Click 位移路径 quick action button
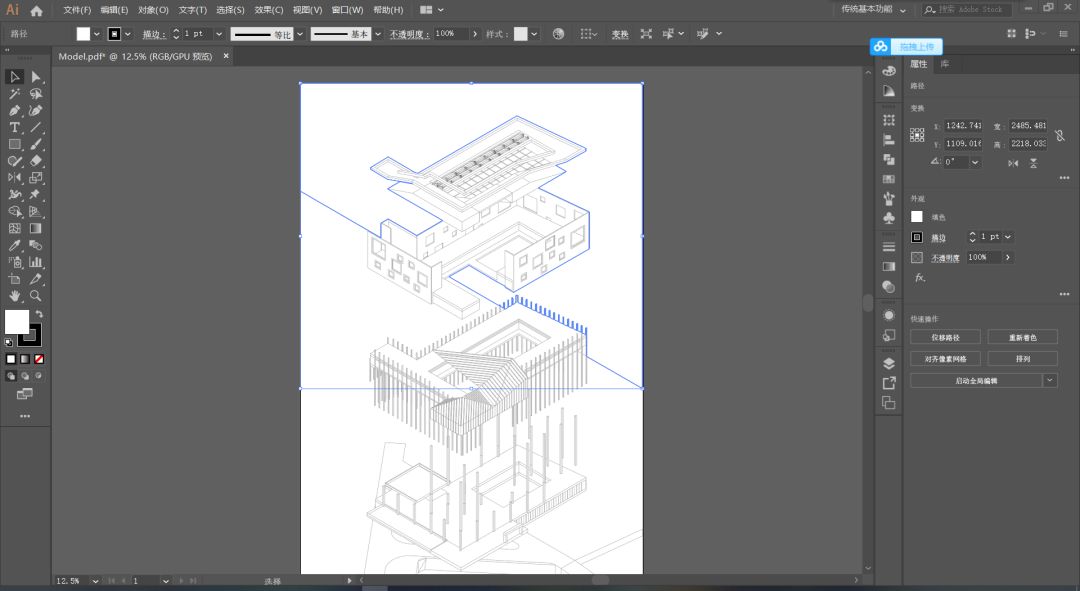The image size is (1080, 591). tap(945, 338)
